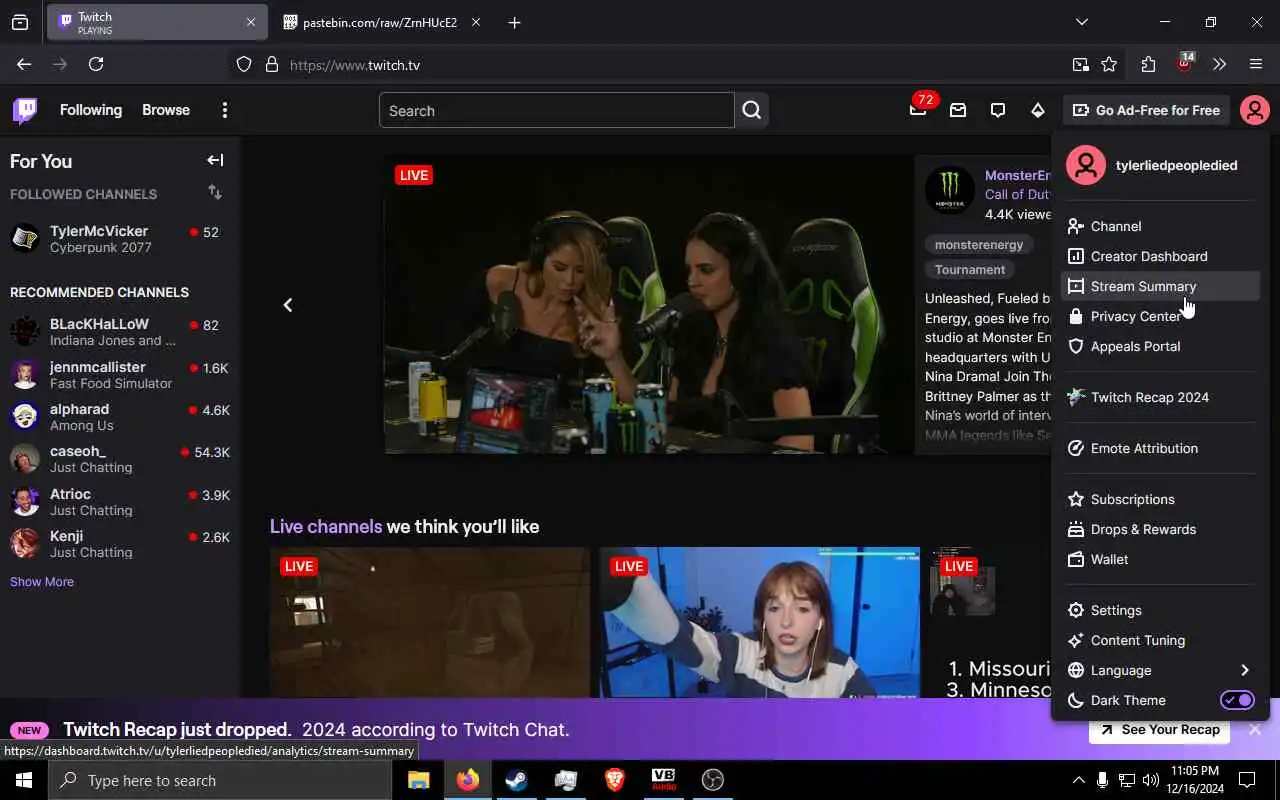Go to the previous carousel stream

click(287, 305)
